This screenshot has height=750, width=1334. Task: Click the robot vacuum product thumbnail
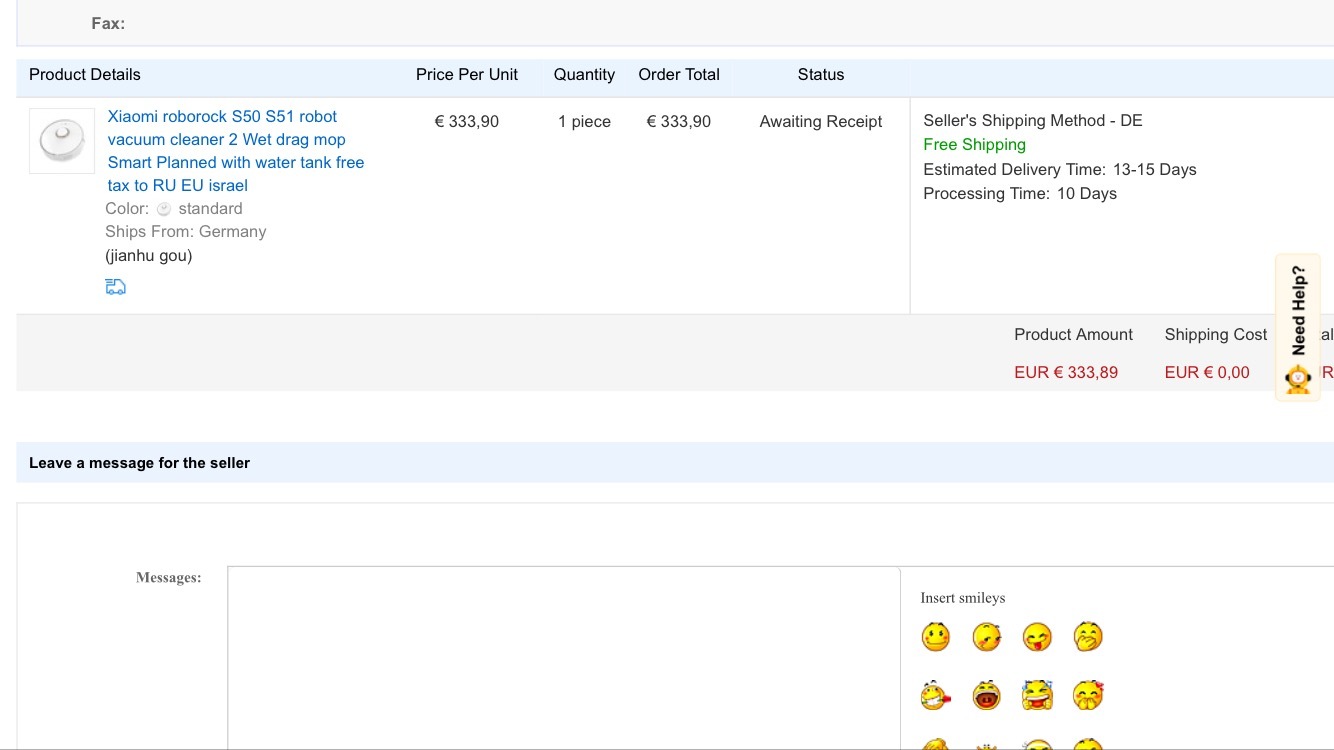click(x=62, y=141)
